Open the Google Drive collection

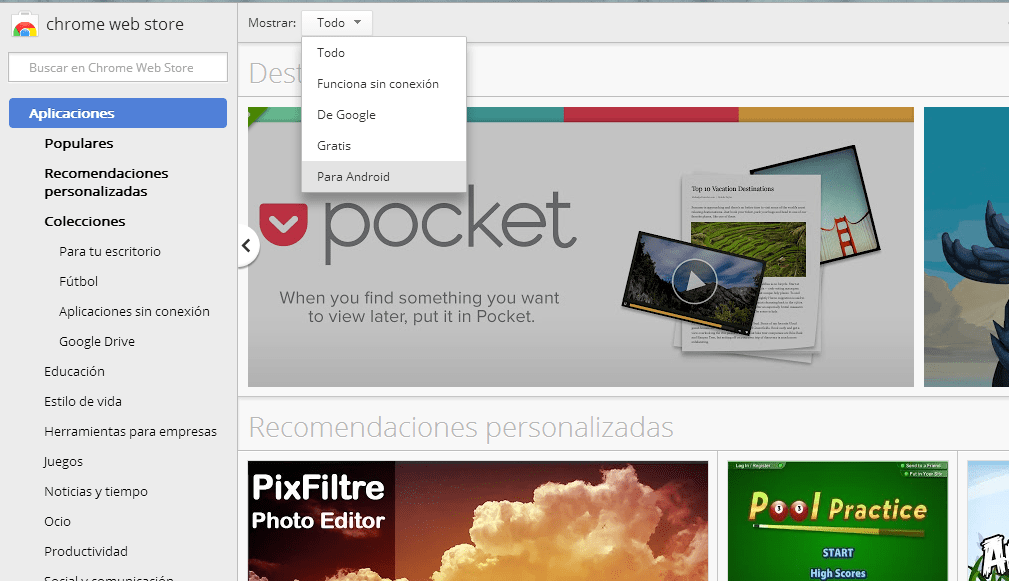pos(97,342)
